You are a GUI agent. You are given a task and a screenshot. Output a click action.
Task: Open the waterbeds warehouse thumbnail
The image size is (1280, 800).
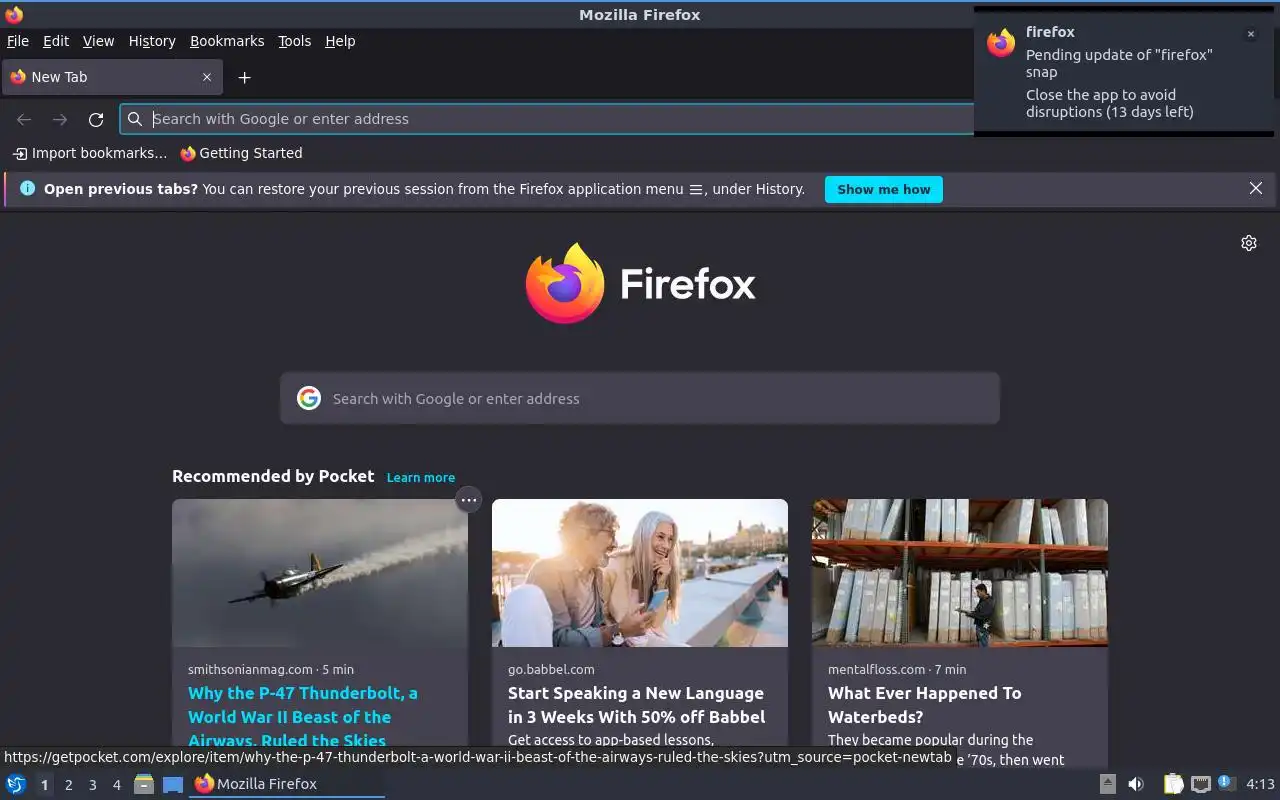pyautogui.click(x=960, y=573)
